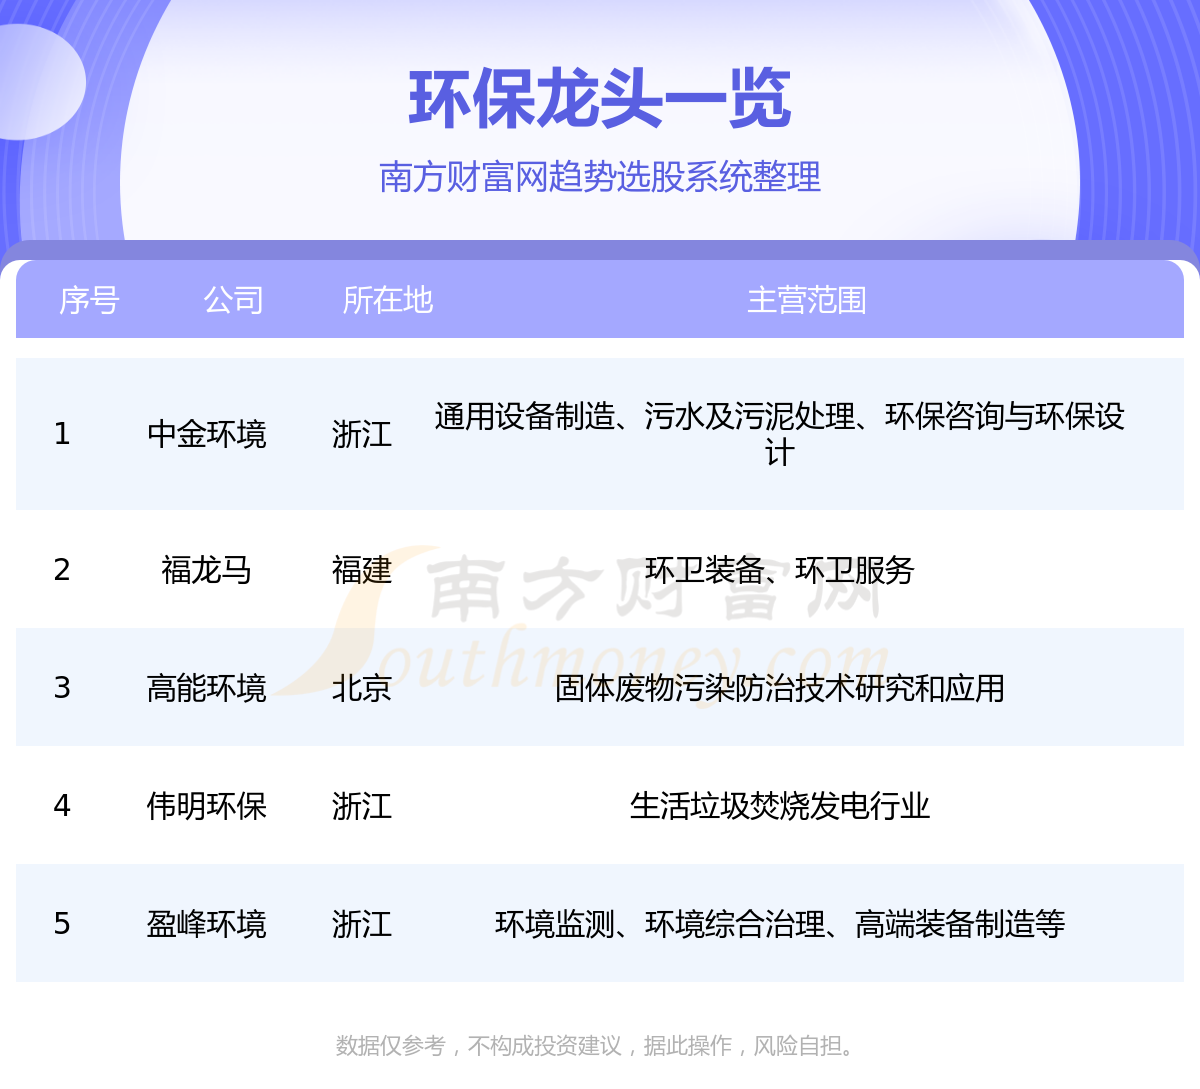Click row number 3

click(x=62, y=688)
